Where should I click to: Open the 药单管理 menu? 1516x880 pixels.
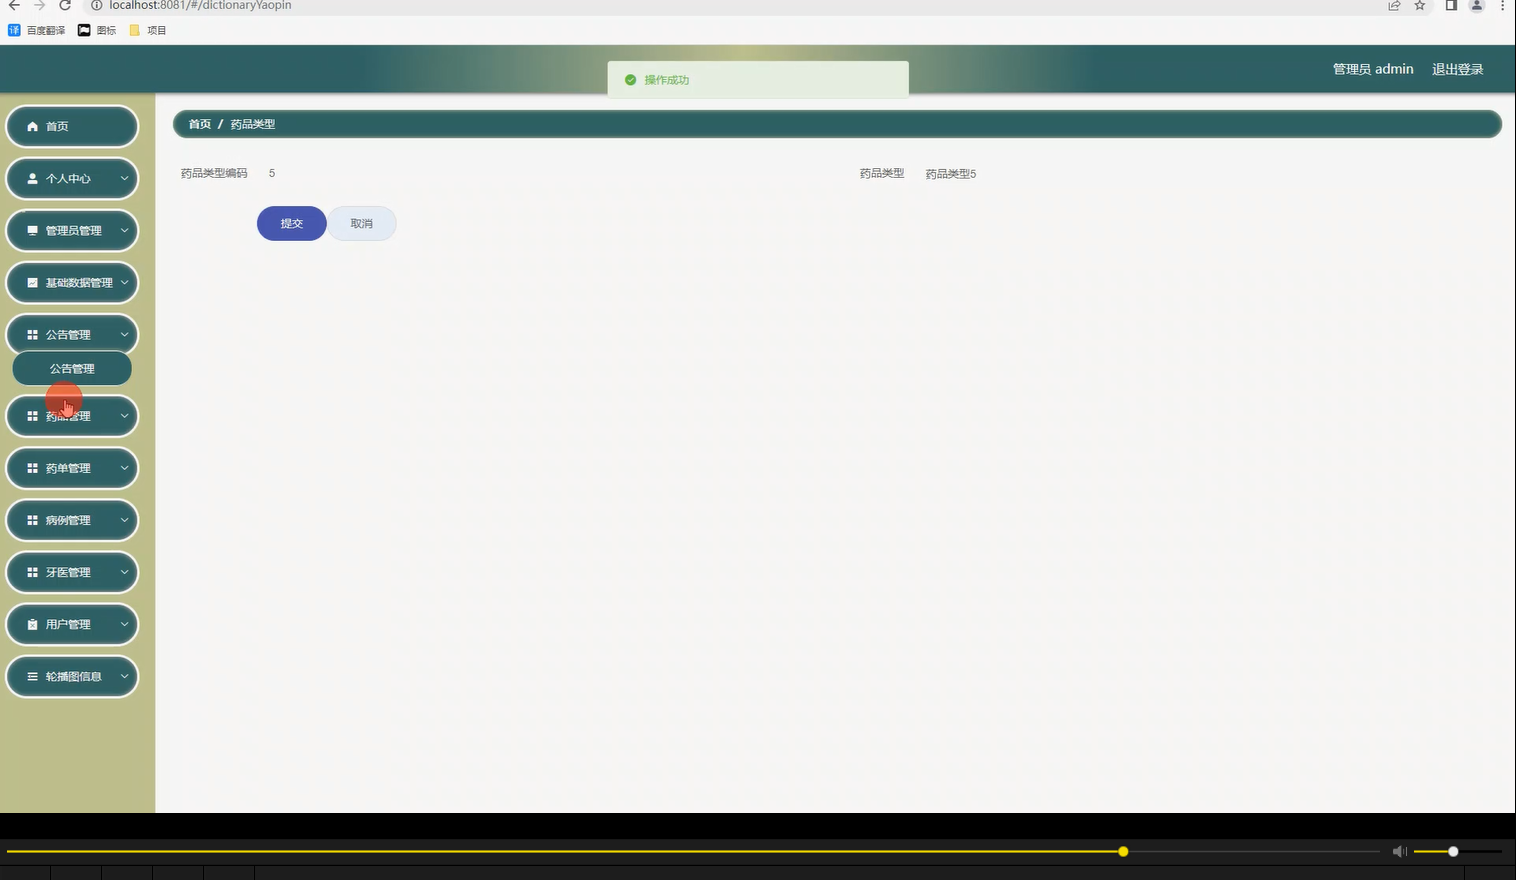tap(72, 468)
